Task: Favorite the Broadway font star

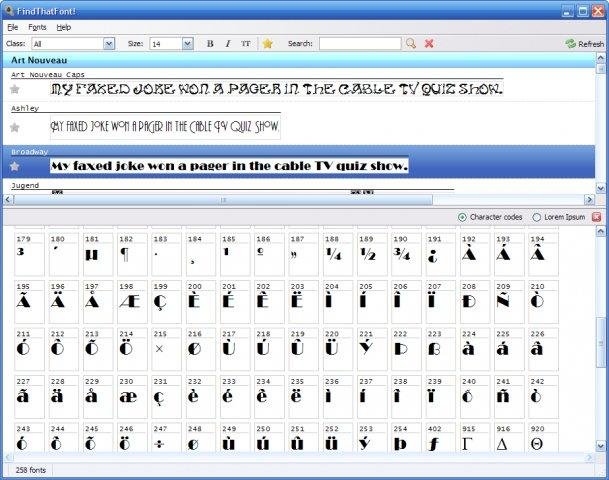Action: [x=15, y=166]
